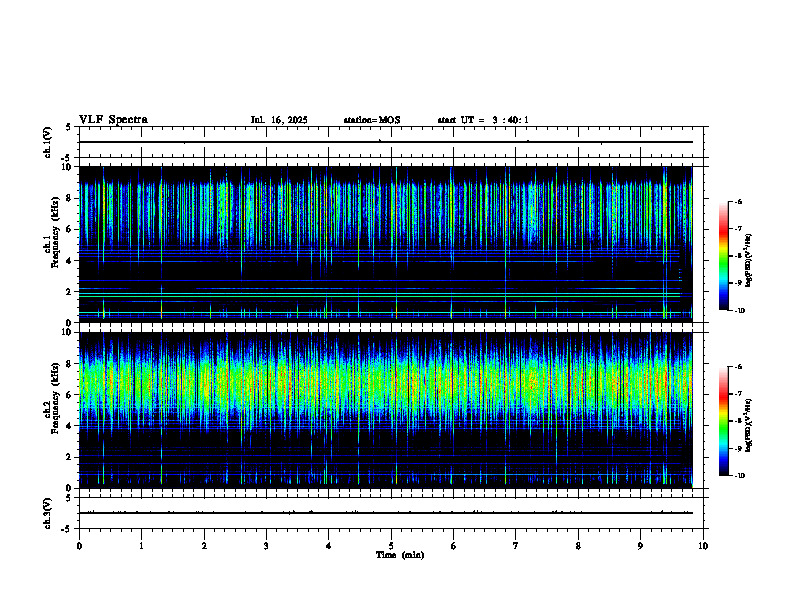
Task: Click the "station=MOS" header label
Action: 372,120
